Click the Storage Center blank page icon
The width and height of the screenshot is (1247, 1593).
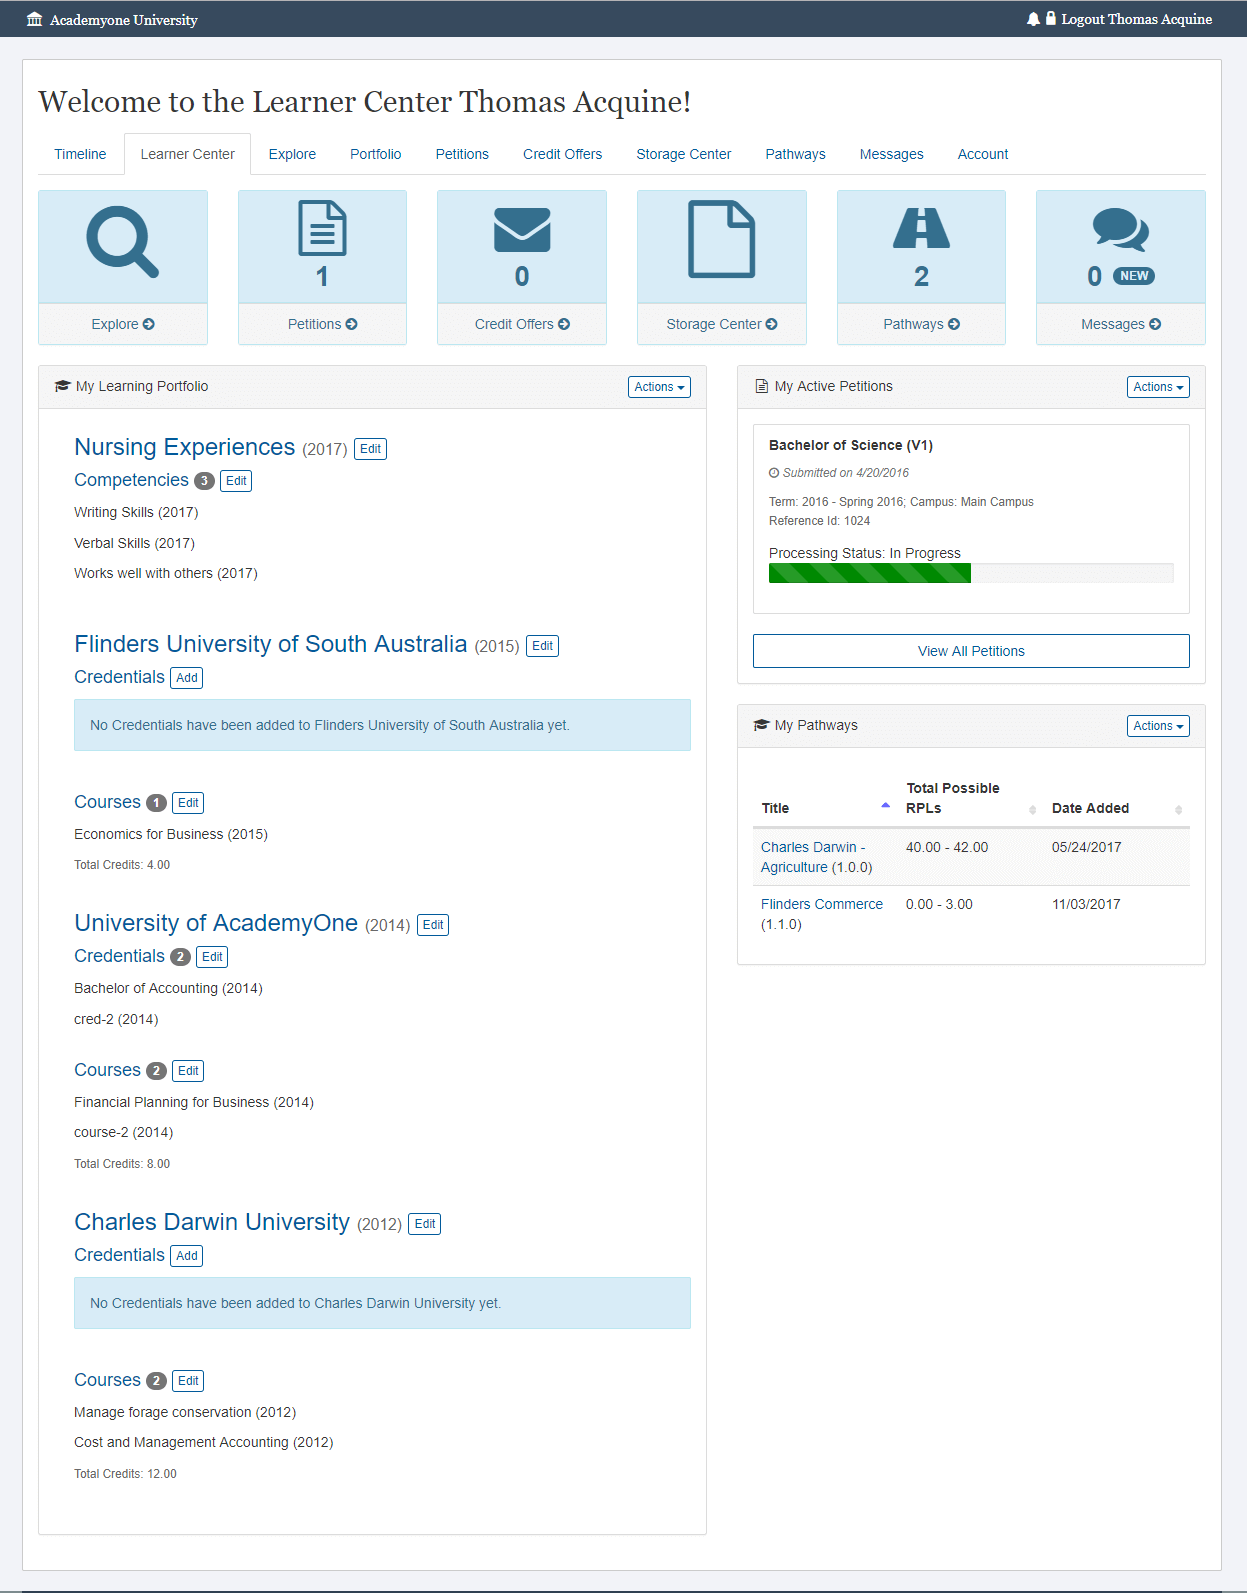point(722,239)
